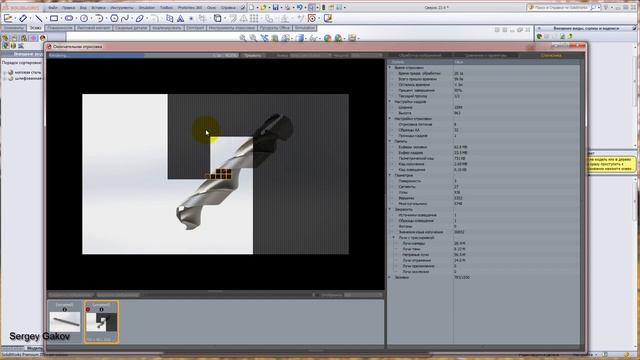
Task: Select the Ellipse sketch tool
Action: 140,18
